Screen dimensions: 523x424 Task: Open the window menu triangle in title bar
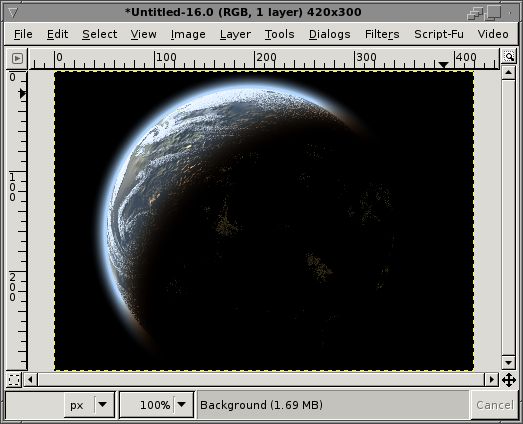(x=13, y=13)
